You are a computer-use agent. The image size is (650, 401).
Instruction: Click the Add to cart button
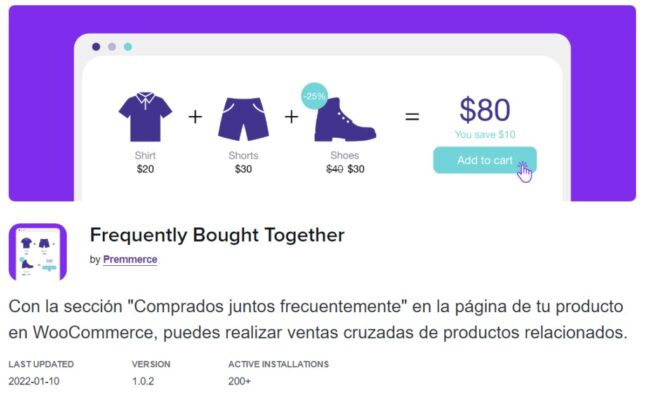point(485,160)
